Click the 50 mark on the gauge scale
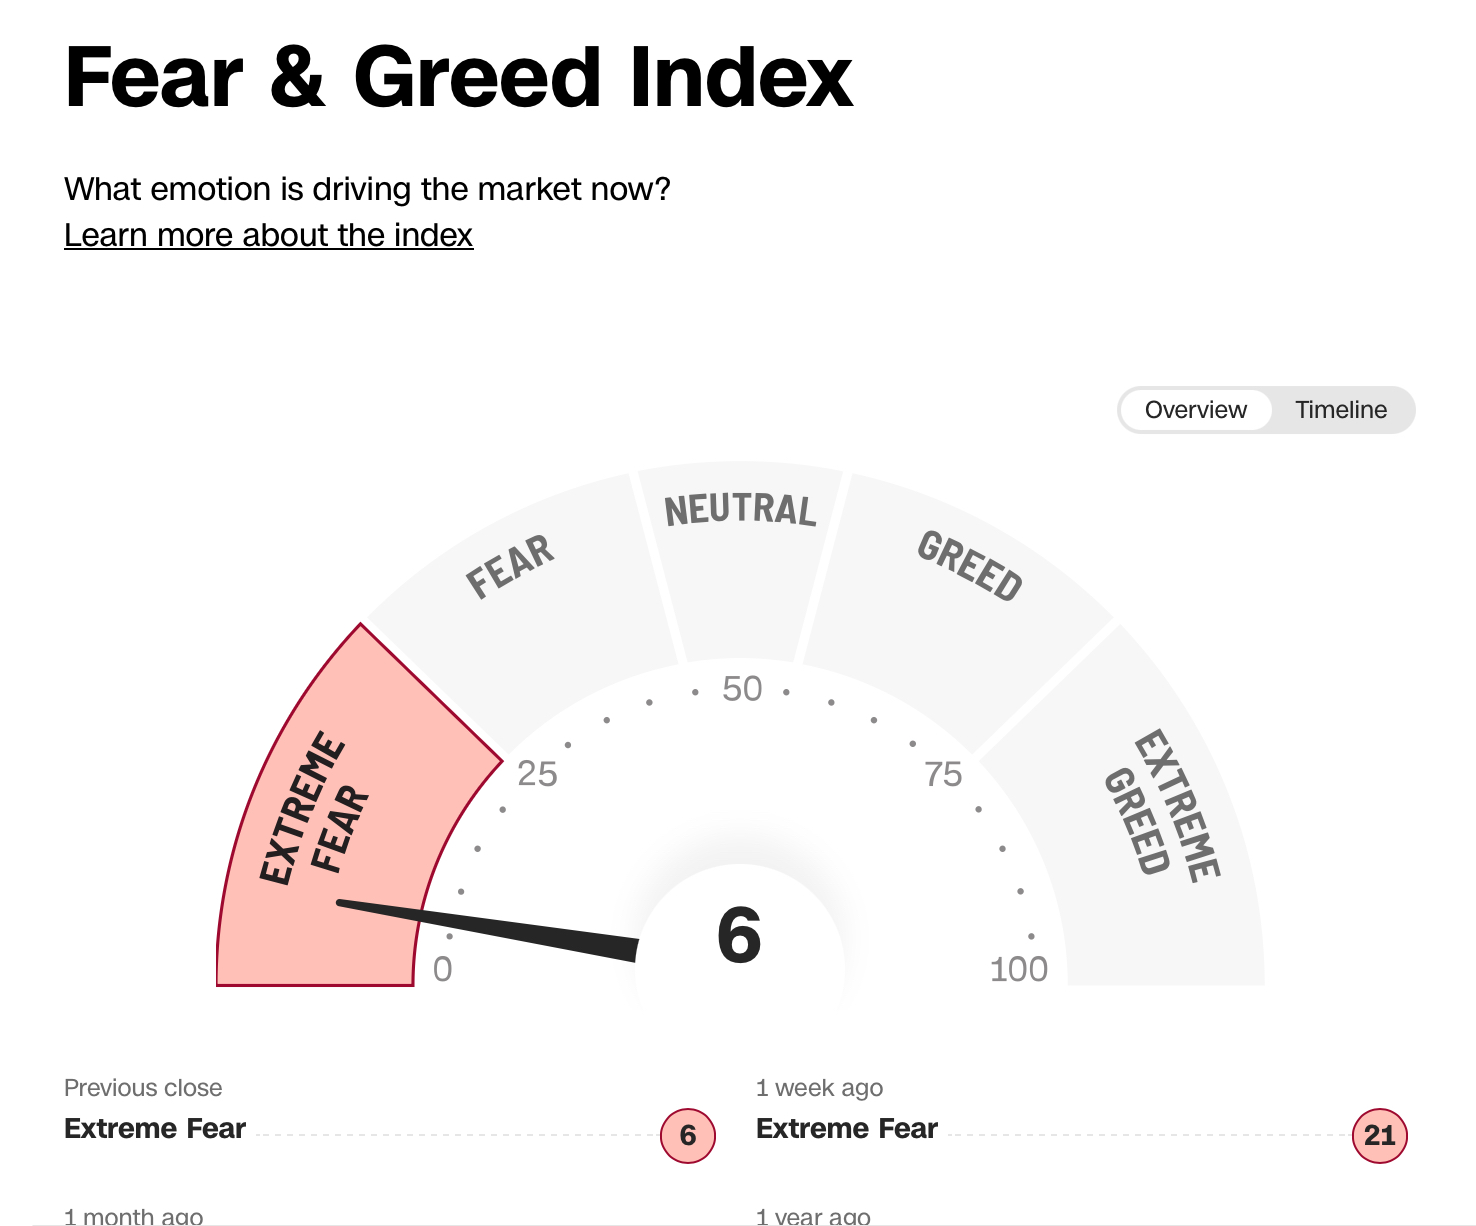Image resolution: width=1476 pixels, height=1226 pixels. coord(742,689)
